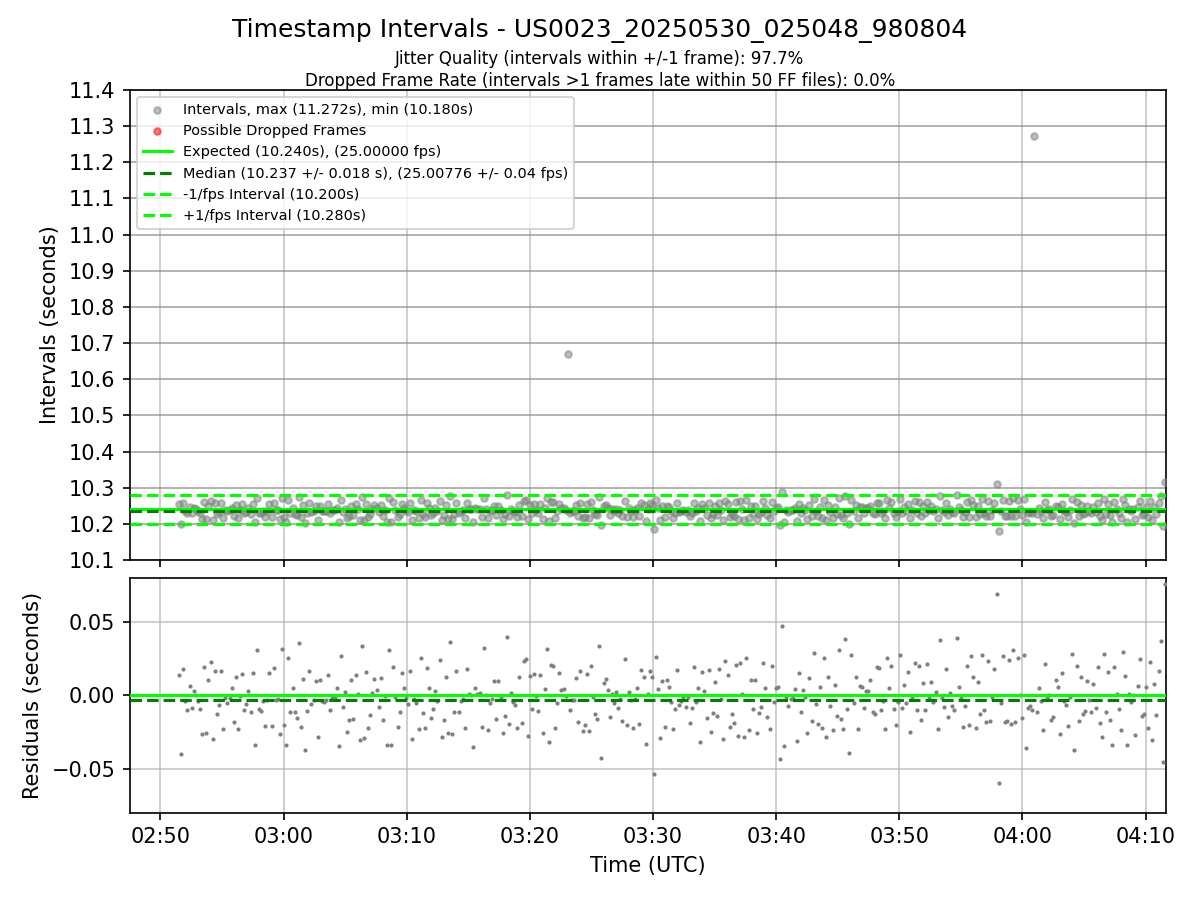Image resolution: width=1200 pixels, height=900 pixels.
Task: Click the Expected (10.240s) legend entry
Action: pos(312,151)
